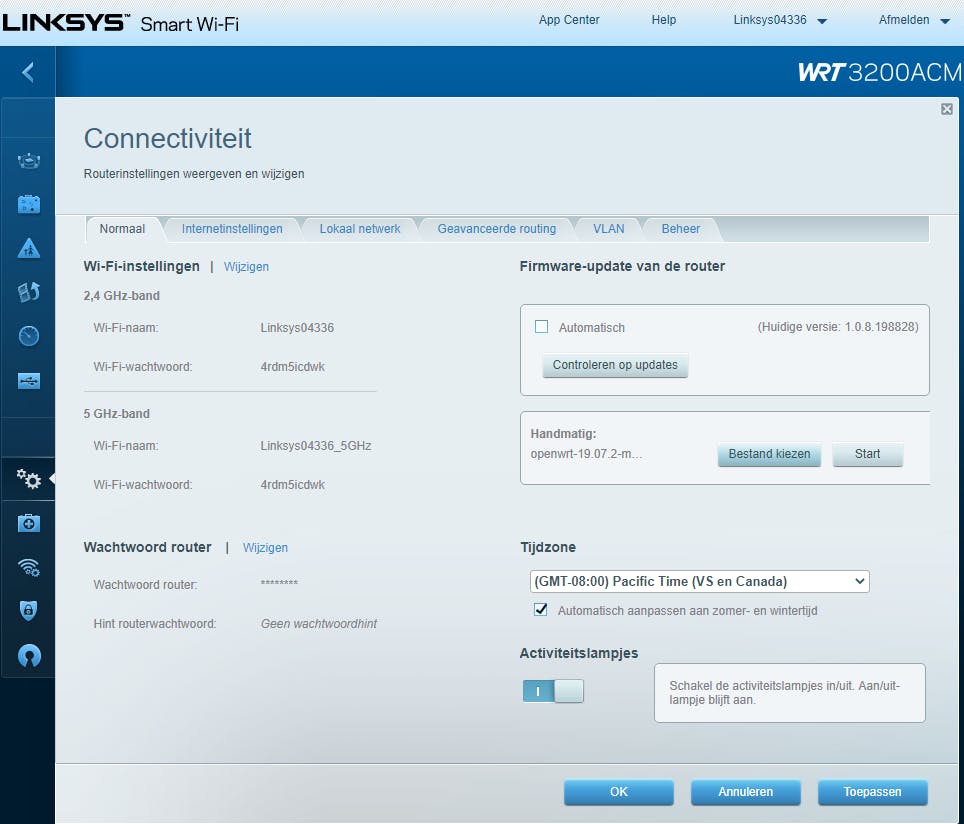Expand the Afmelden dropdown arrow
964x824 pixels.
coord(945,21)
